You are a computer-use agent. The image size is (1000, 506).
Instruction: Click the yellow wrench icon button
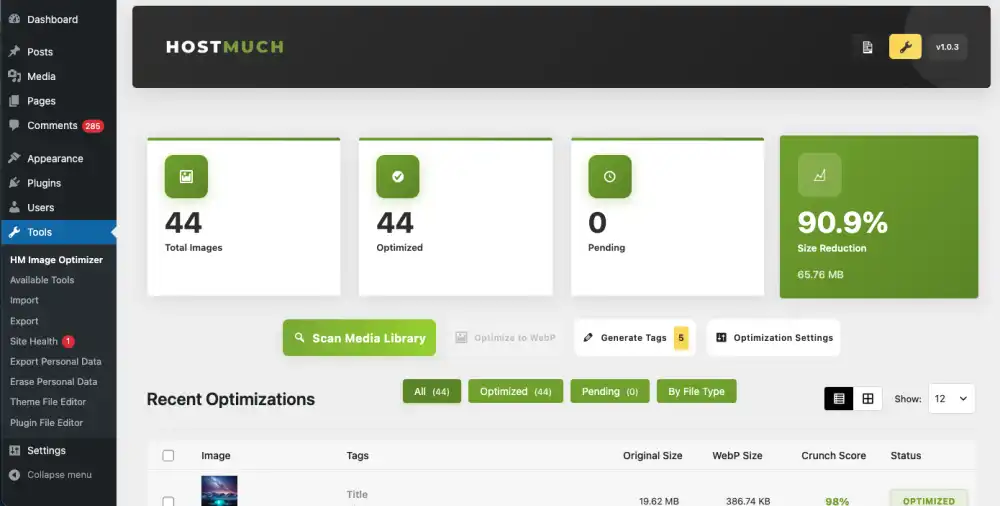pyautogui.click(x=905, y=47)
